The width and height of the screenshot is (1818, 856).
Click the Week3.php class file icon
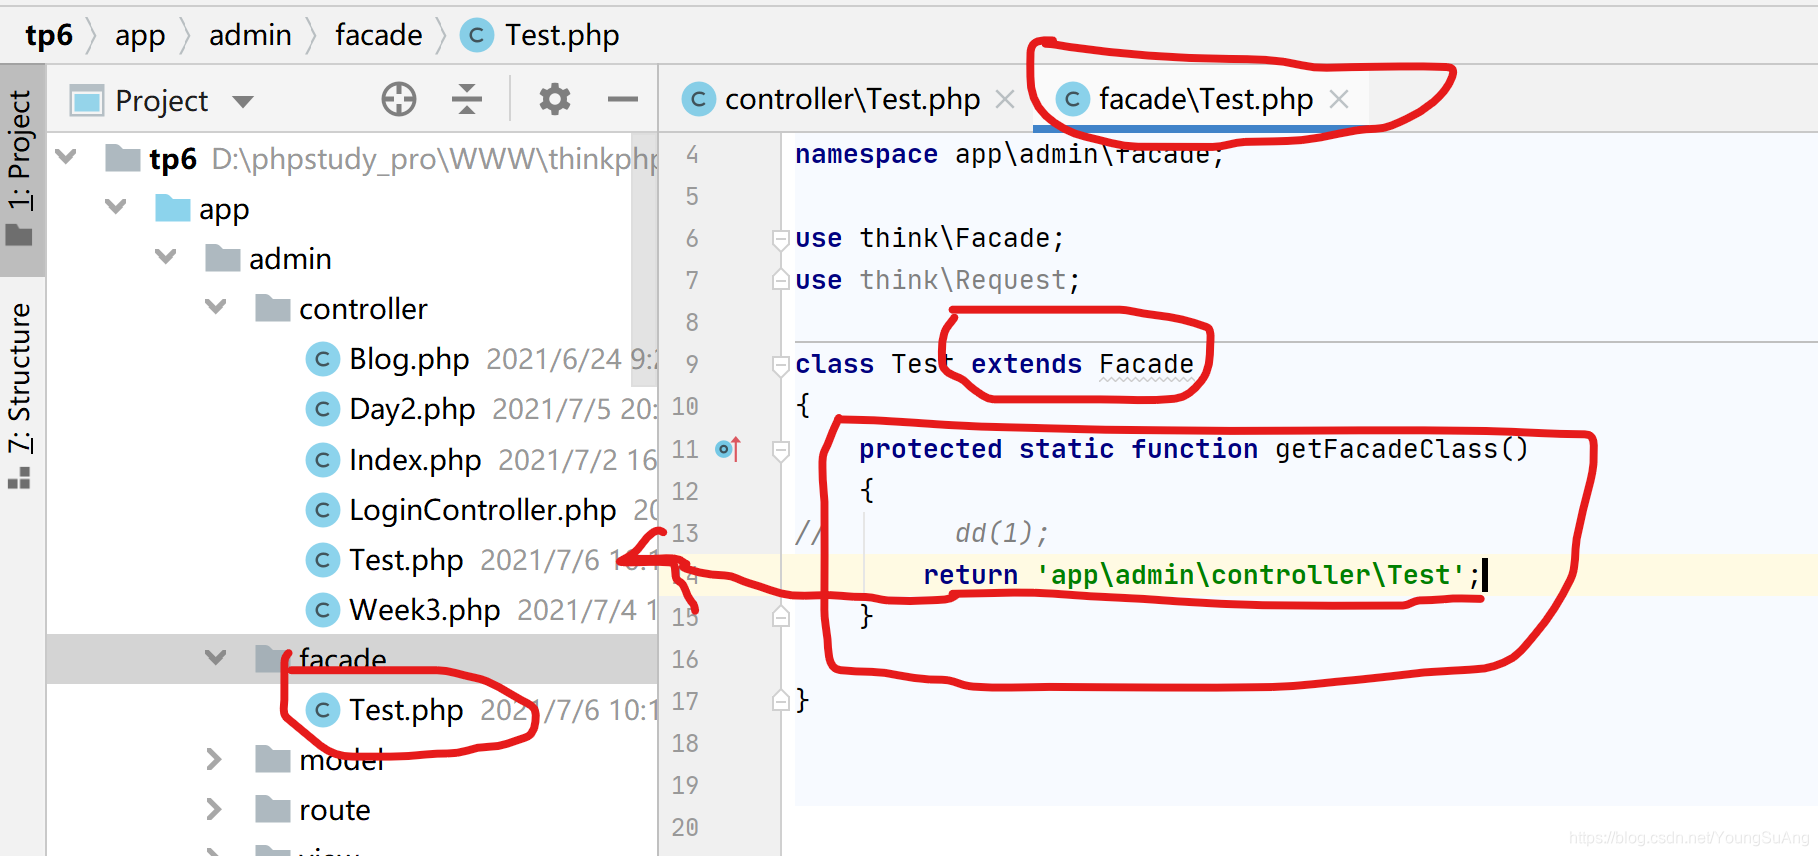(322, 609)
